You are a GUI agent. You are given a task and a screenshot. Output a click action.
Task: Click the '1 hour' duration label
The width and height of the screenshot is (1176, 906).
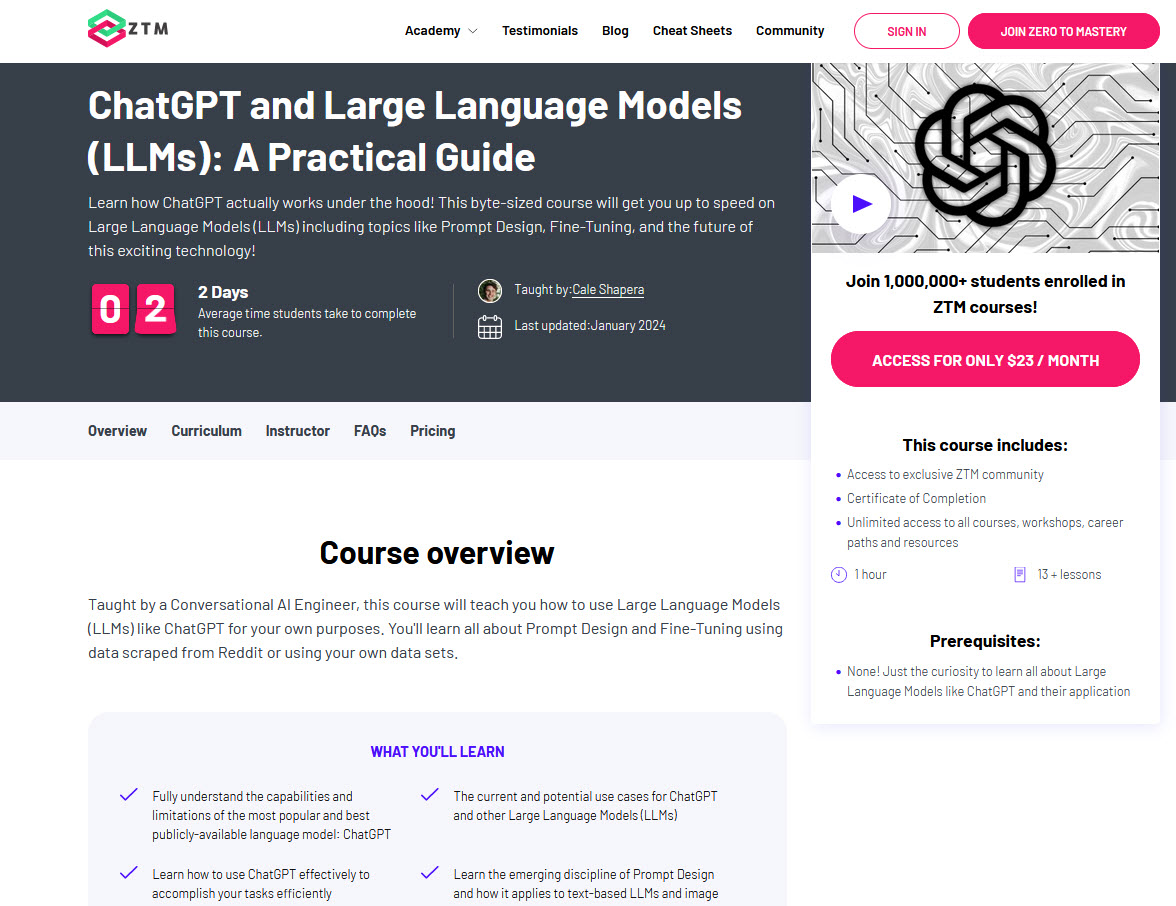(x=870, y=574)
